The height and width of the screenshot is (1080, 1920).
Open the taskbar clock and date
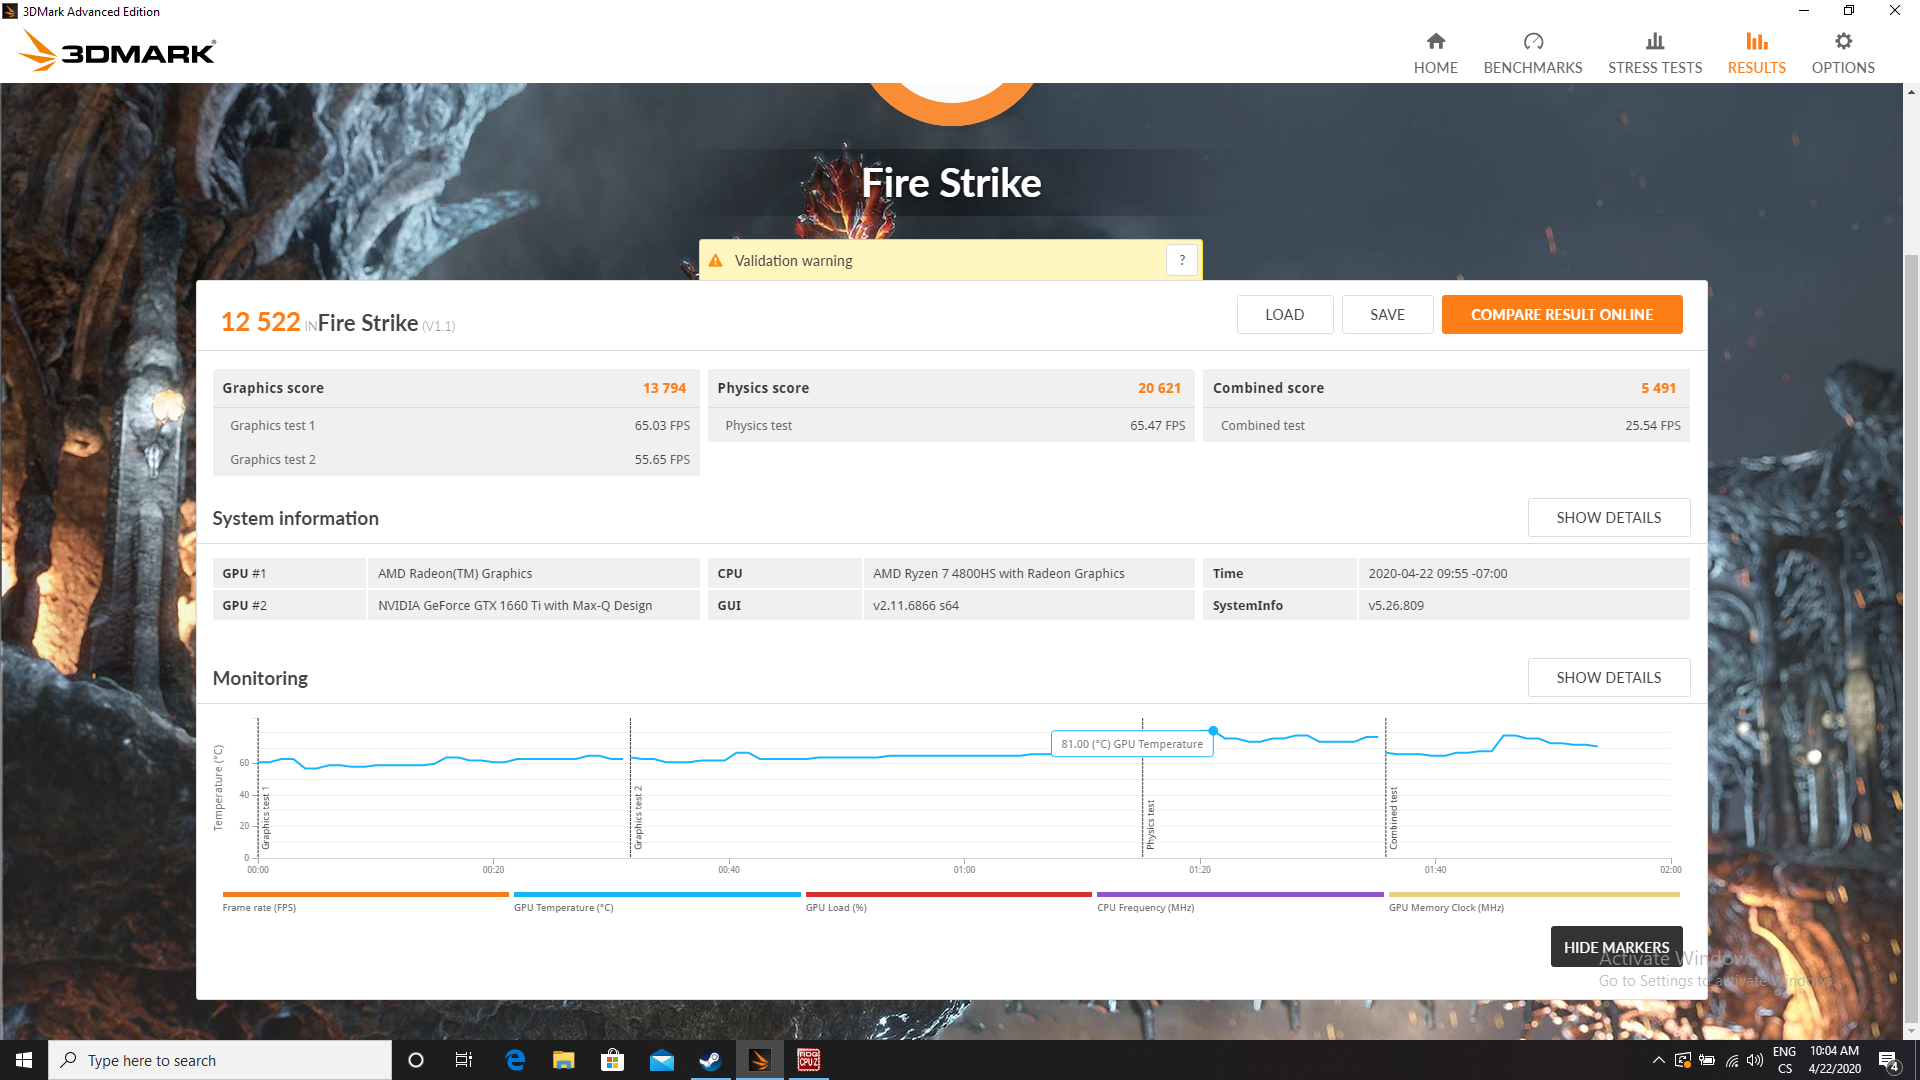point(1834,1060)
